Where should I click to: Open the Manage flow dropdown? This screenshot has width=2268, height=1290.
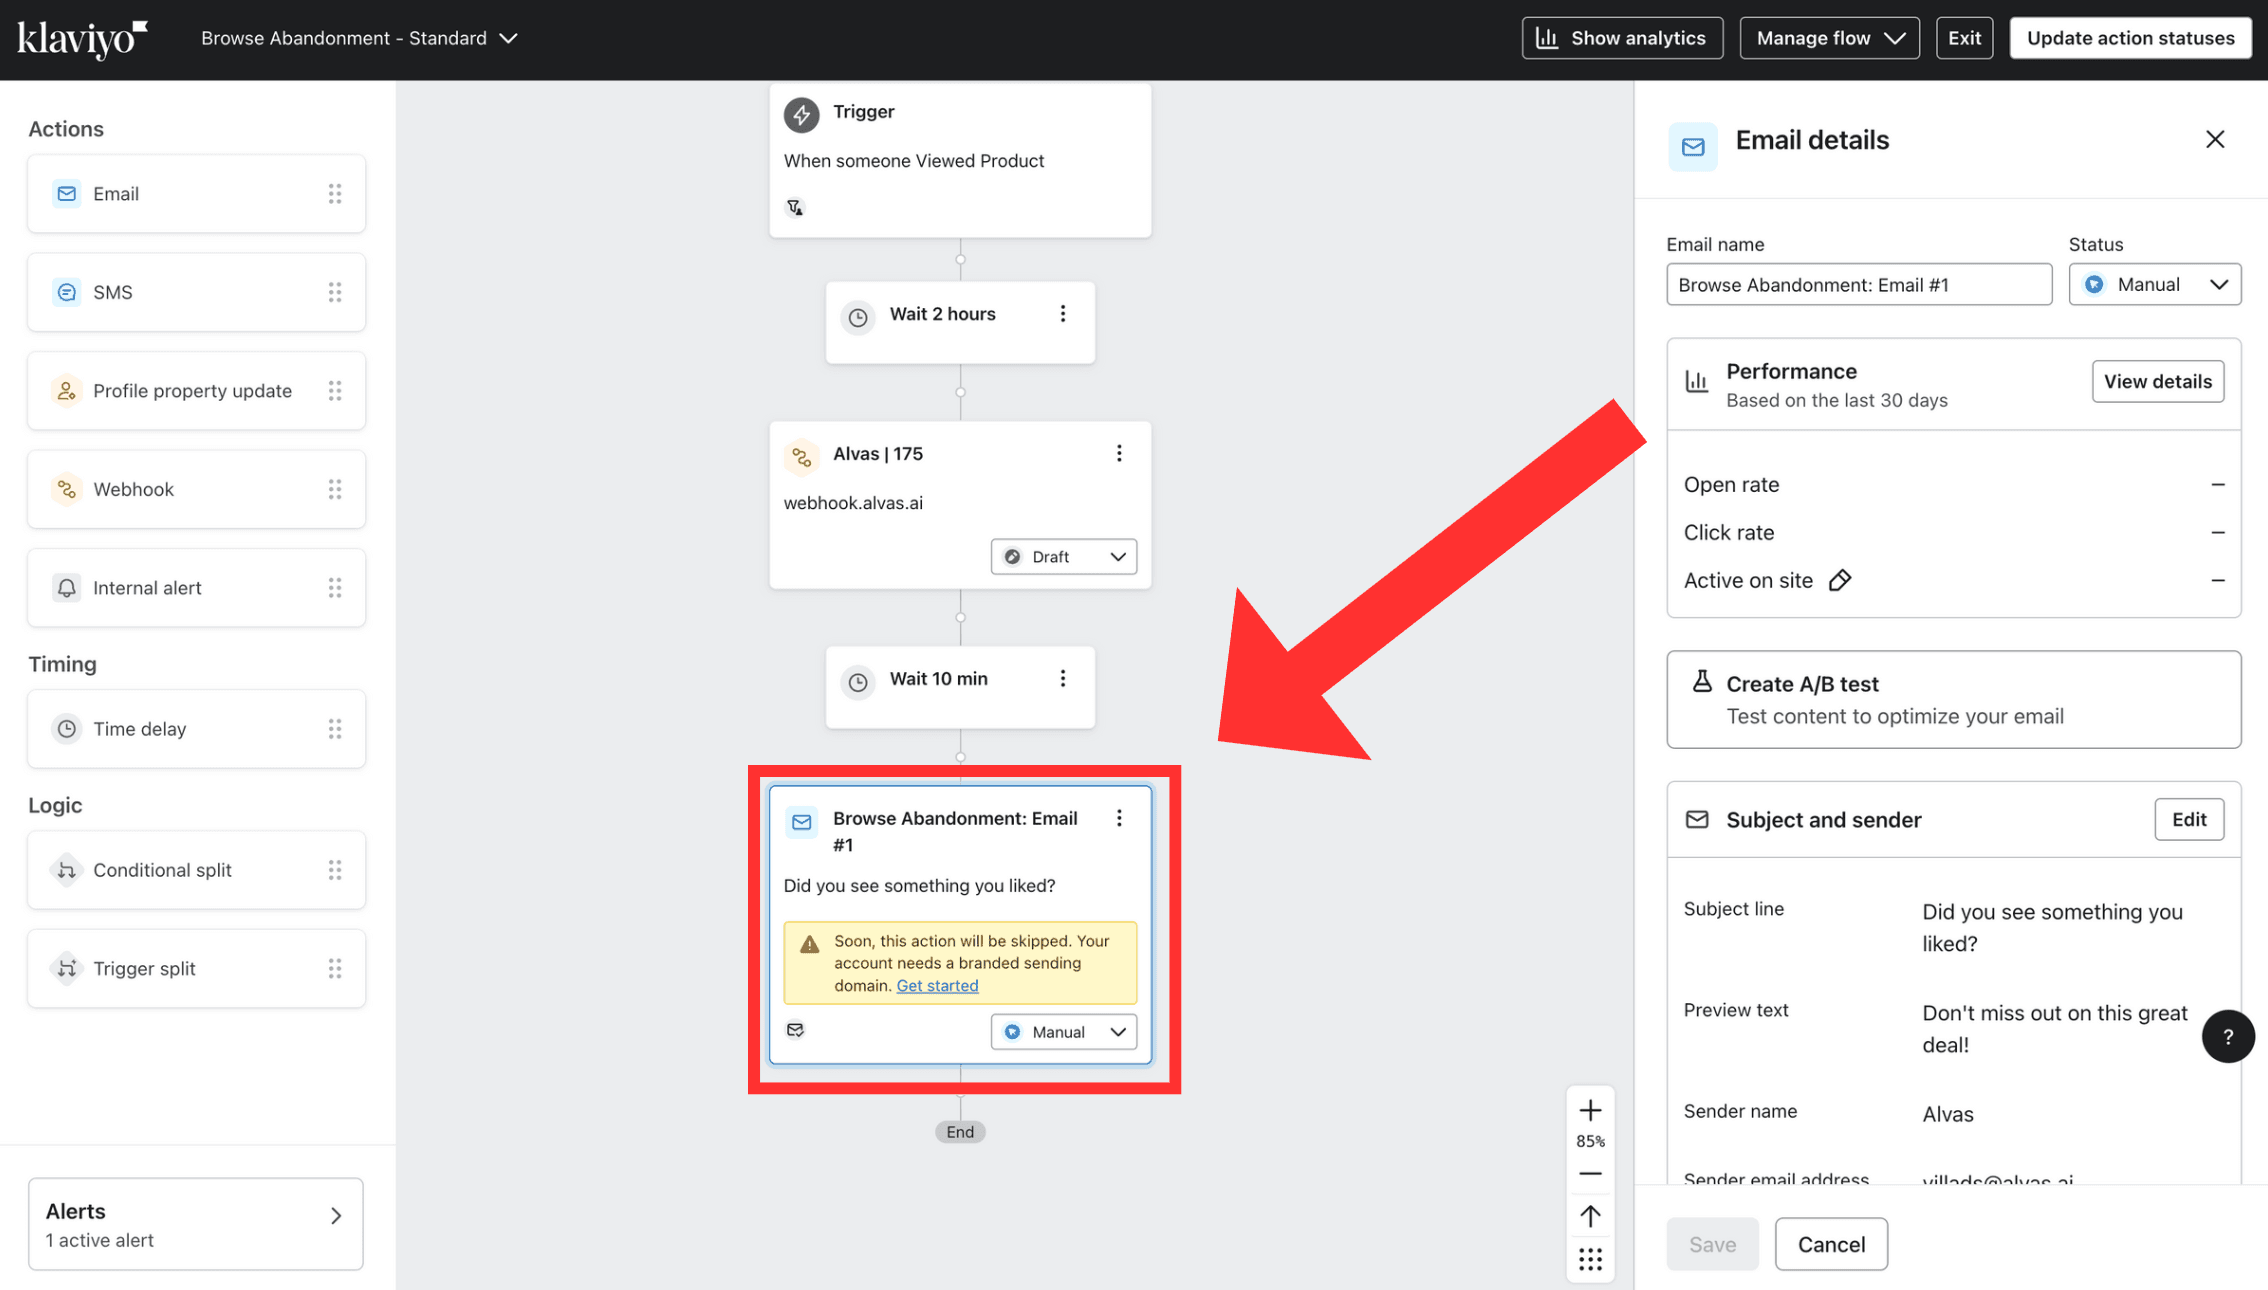pyautogui.click(x=1829, y=38)
